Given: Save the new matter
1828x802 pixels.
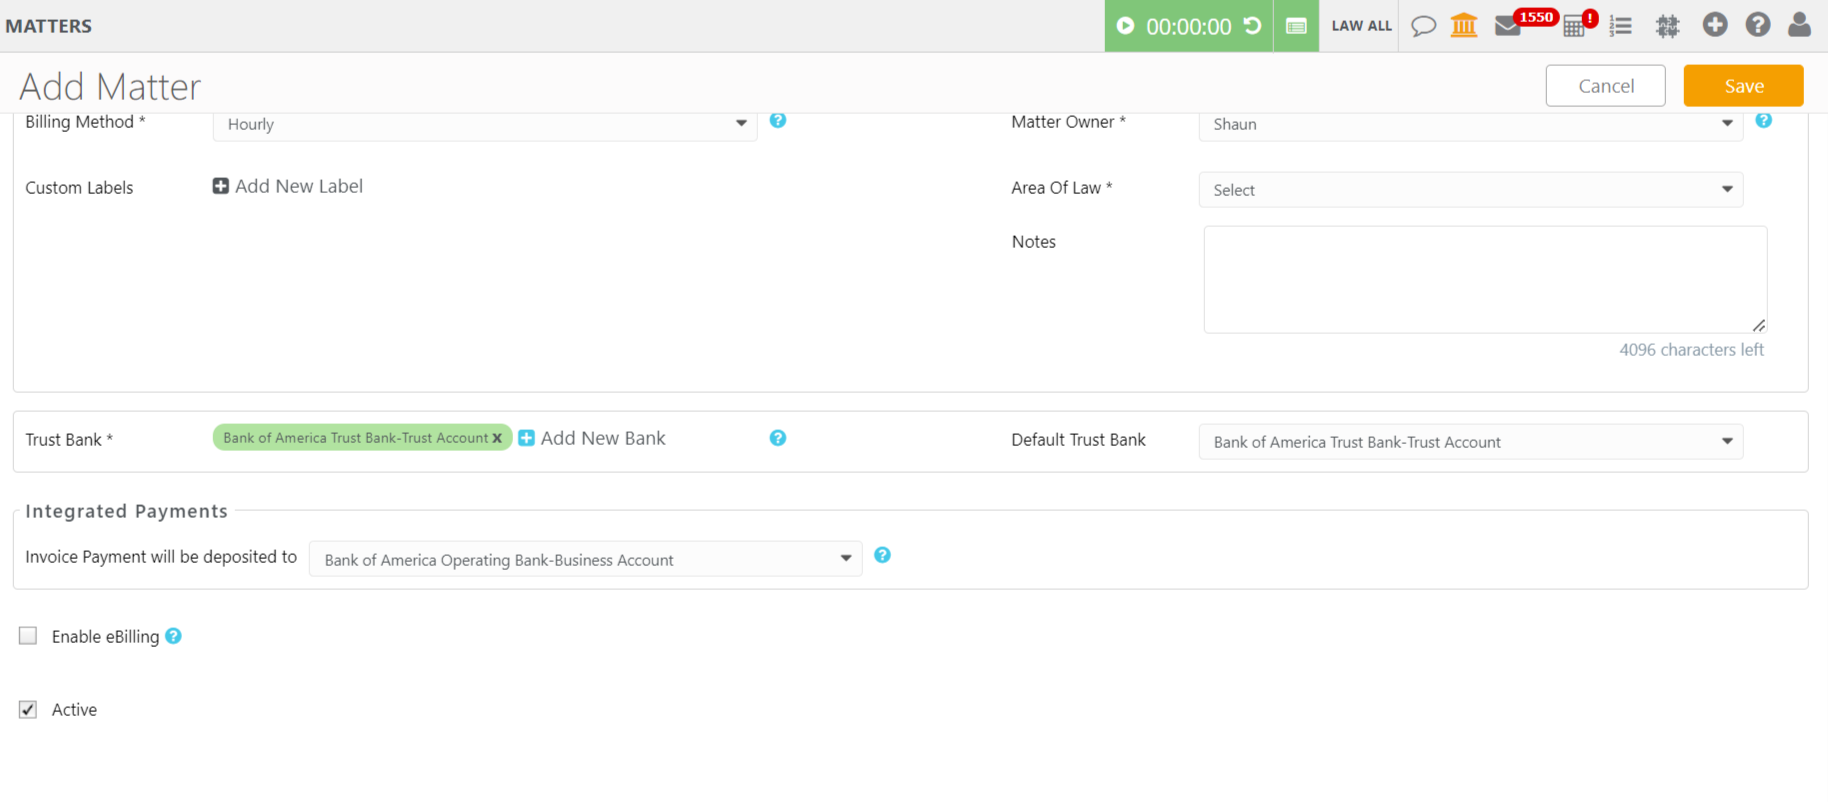Looking at the screenshot, I should pyautogui.click(x=1743, y=86).
